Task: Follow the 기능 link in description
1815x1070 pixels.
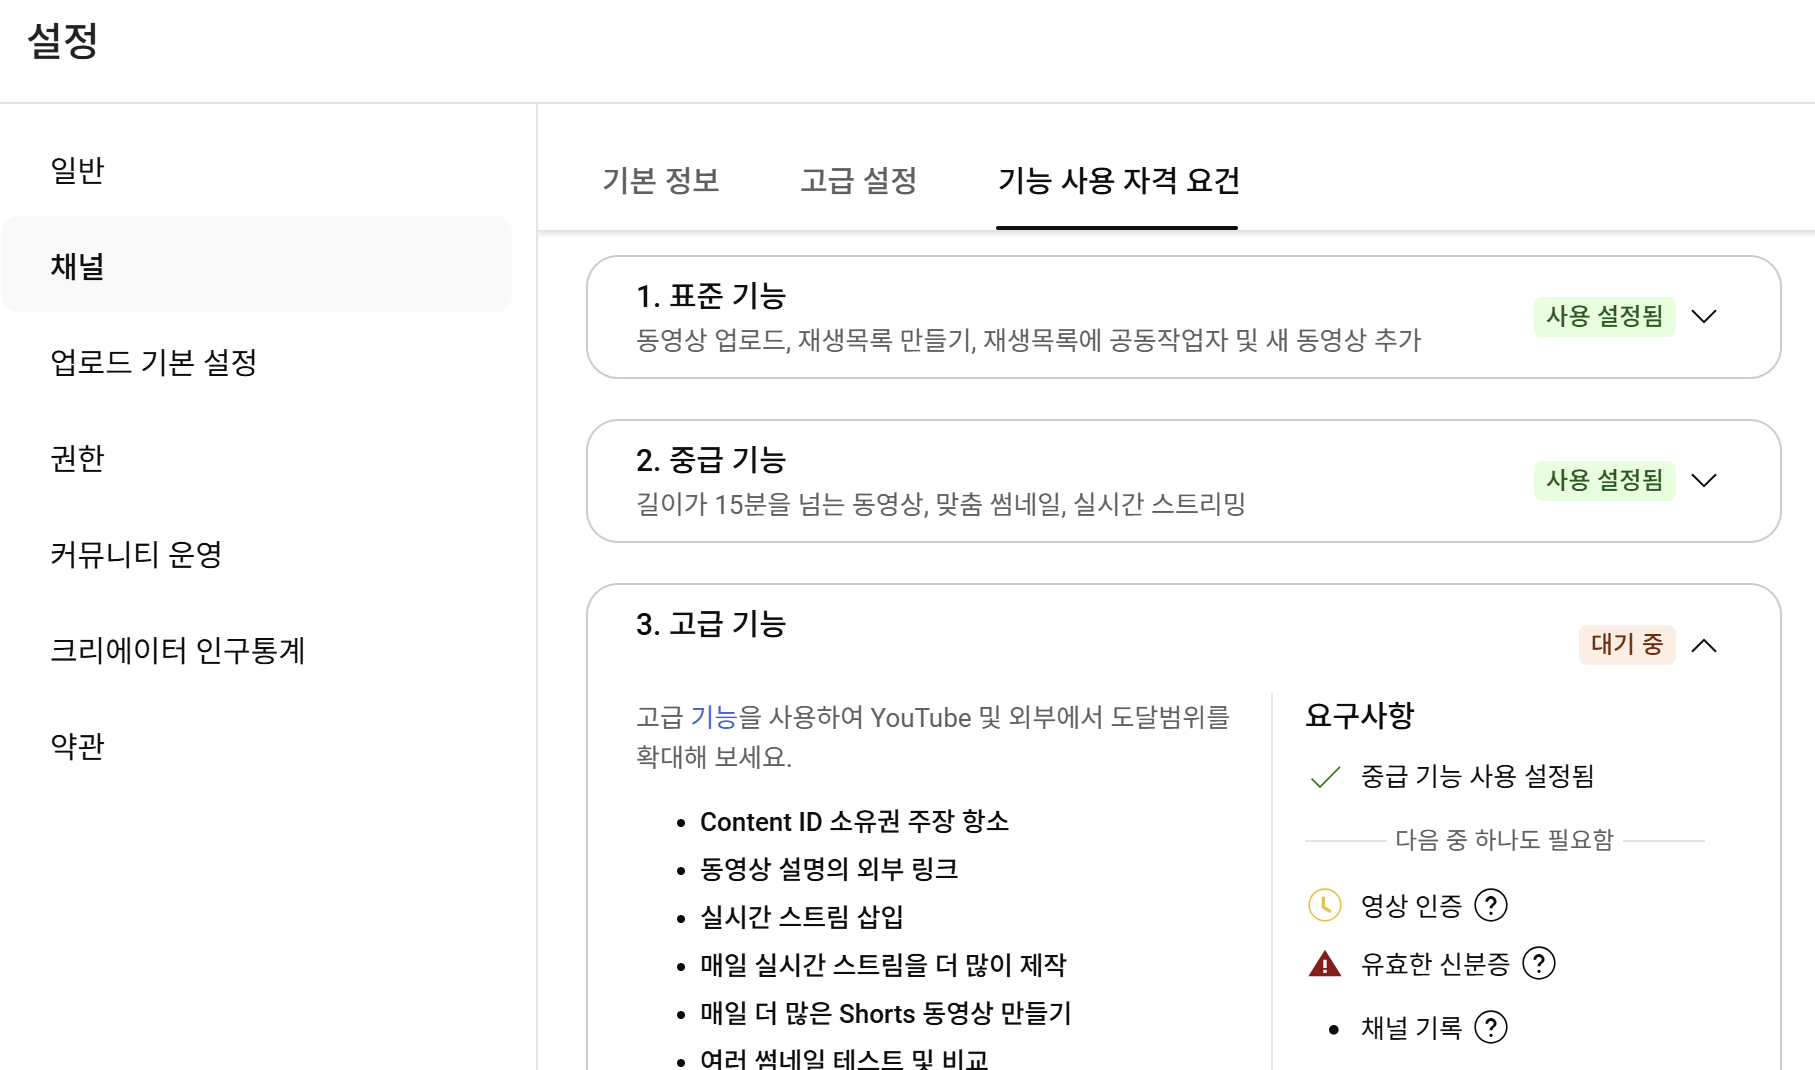Action: (713, 717)
